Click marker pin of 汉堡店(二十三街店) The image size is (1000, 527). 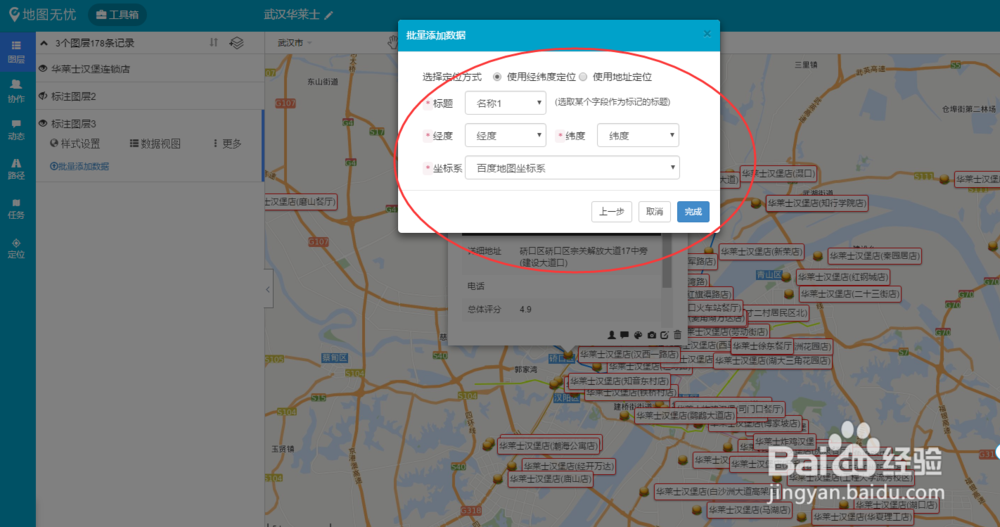[789, 294]
